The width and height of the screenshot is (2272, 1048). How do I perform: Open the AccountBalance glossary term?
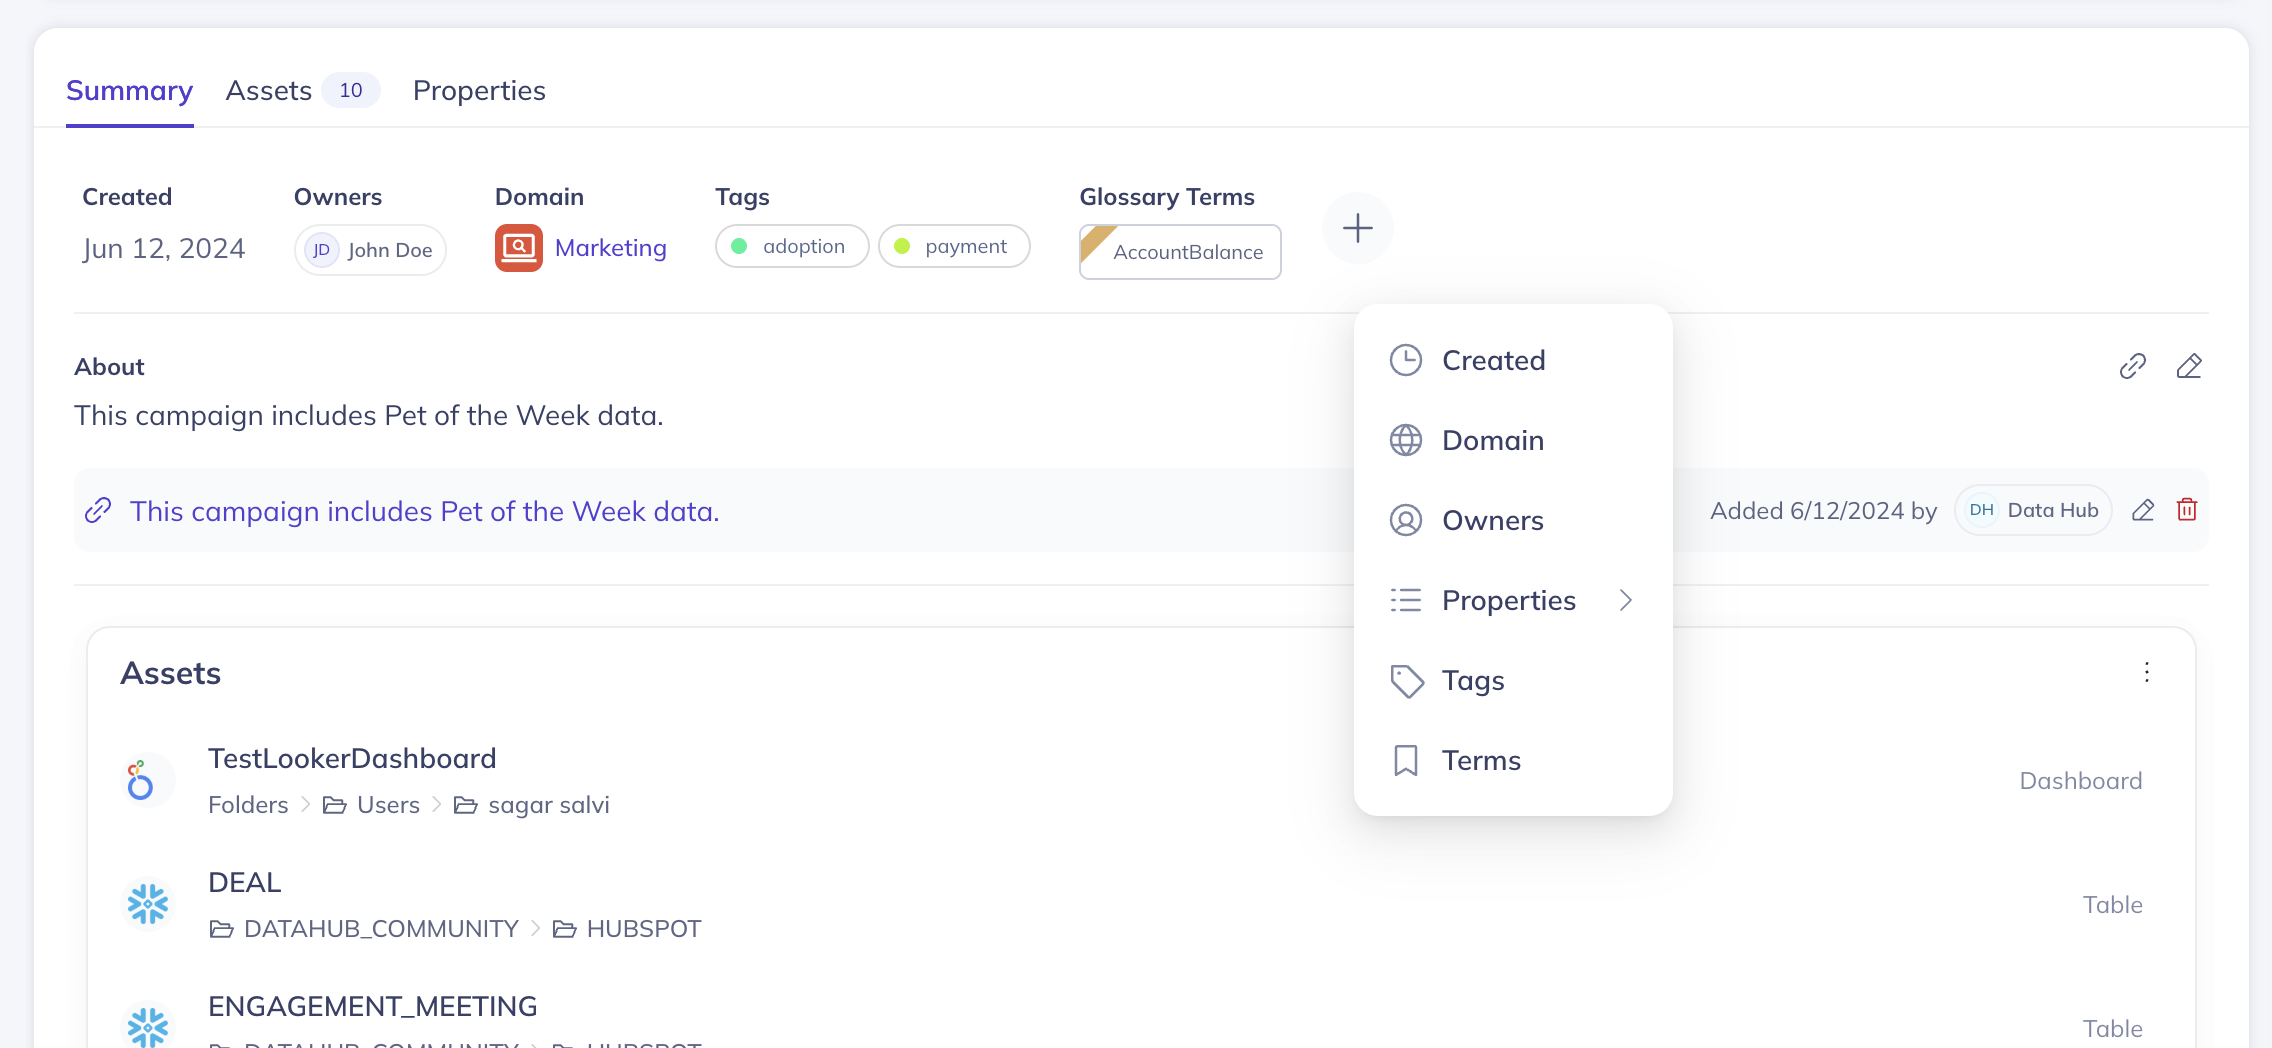1180,252
